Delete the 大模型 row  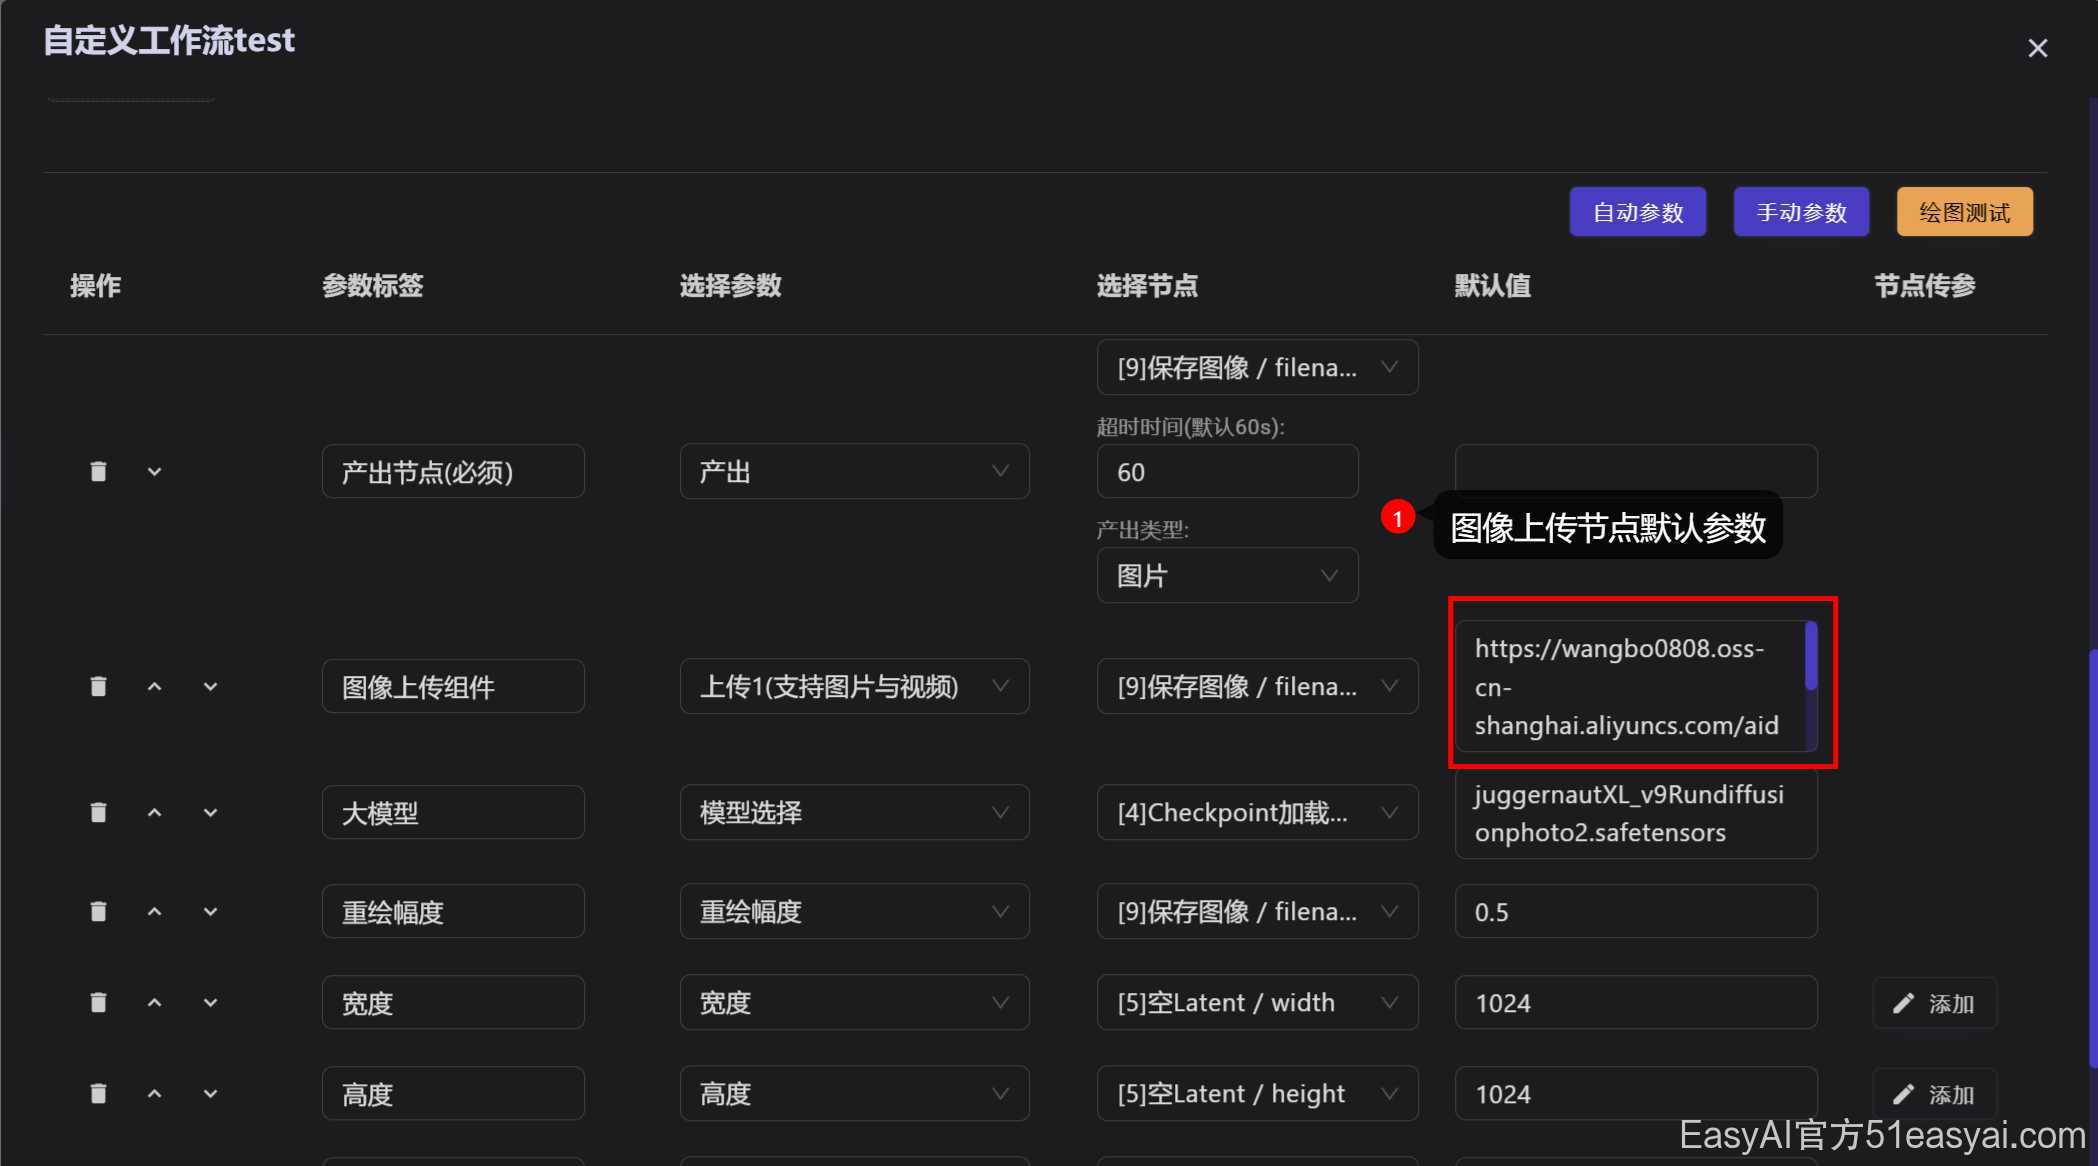[x=98, y=812]
